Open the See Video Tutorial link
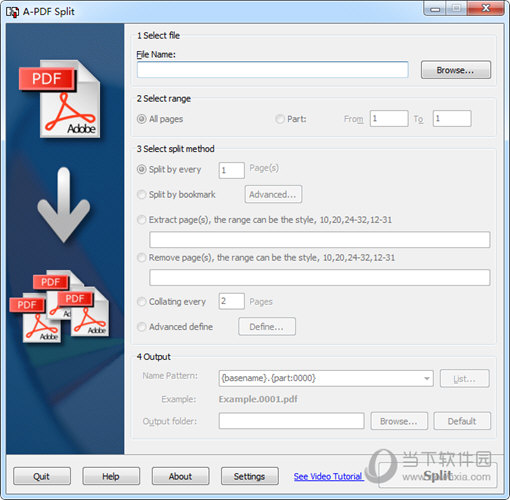 [x=328, y=477]
